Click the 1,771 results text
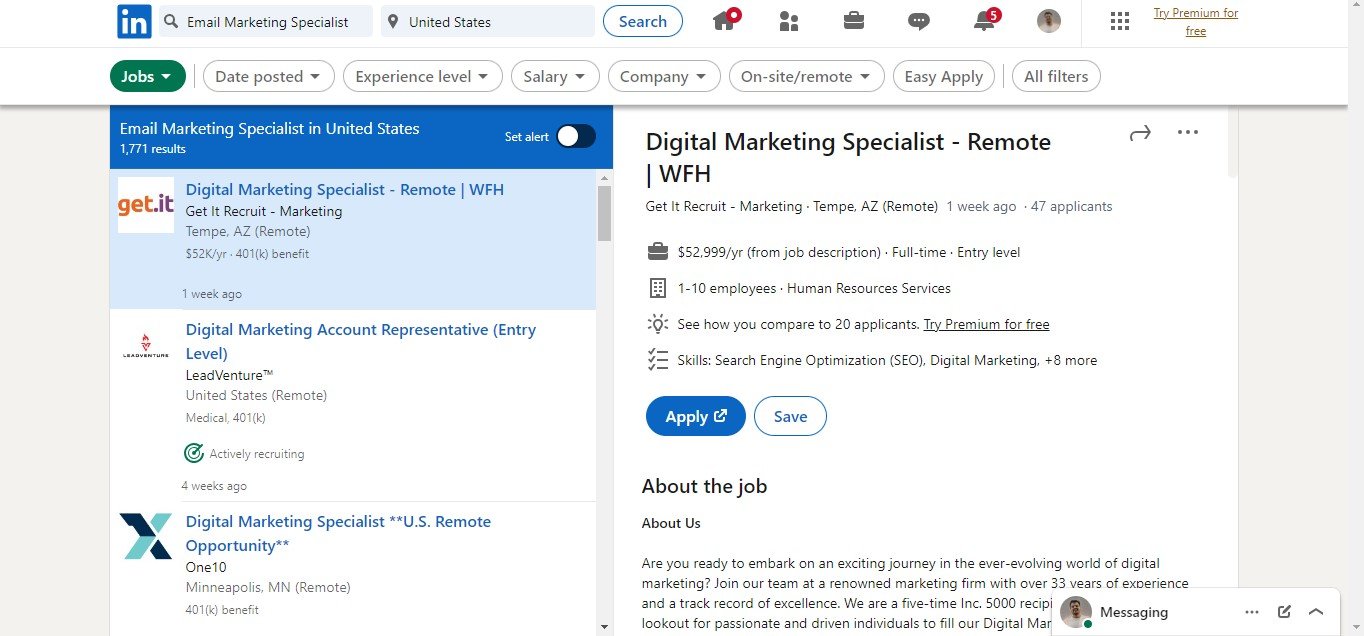This screenshot has width=1364, height=636. pos(153,149)
